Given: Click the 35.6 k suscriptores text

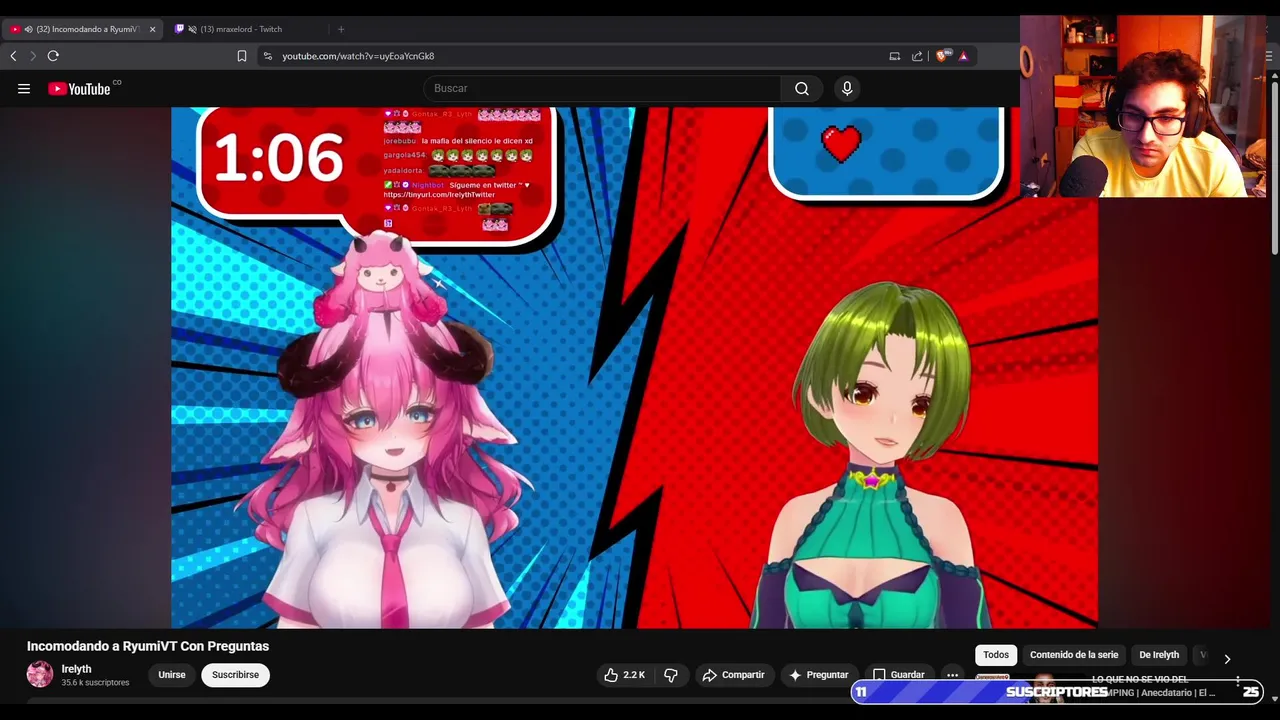Looking at the screenshot, I should point(95,683).
